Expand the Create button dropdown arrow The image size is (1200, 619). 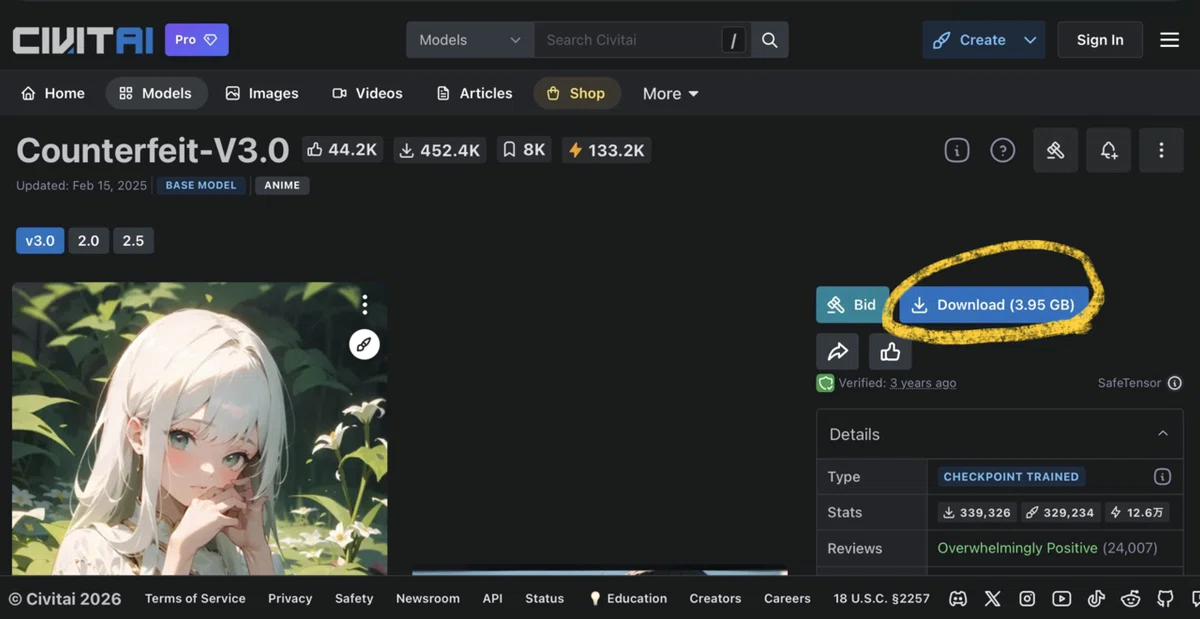click(x=1030, y=40)
